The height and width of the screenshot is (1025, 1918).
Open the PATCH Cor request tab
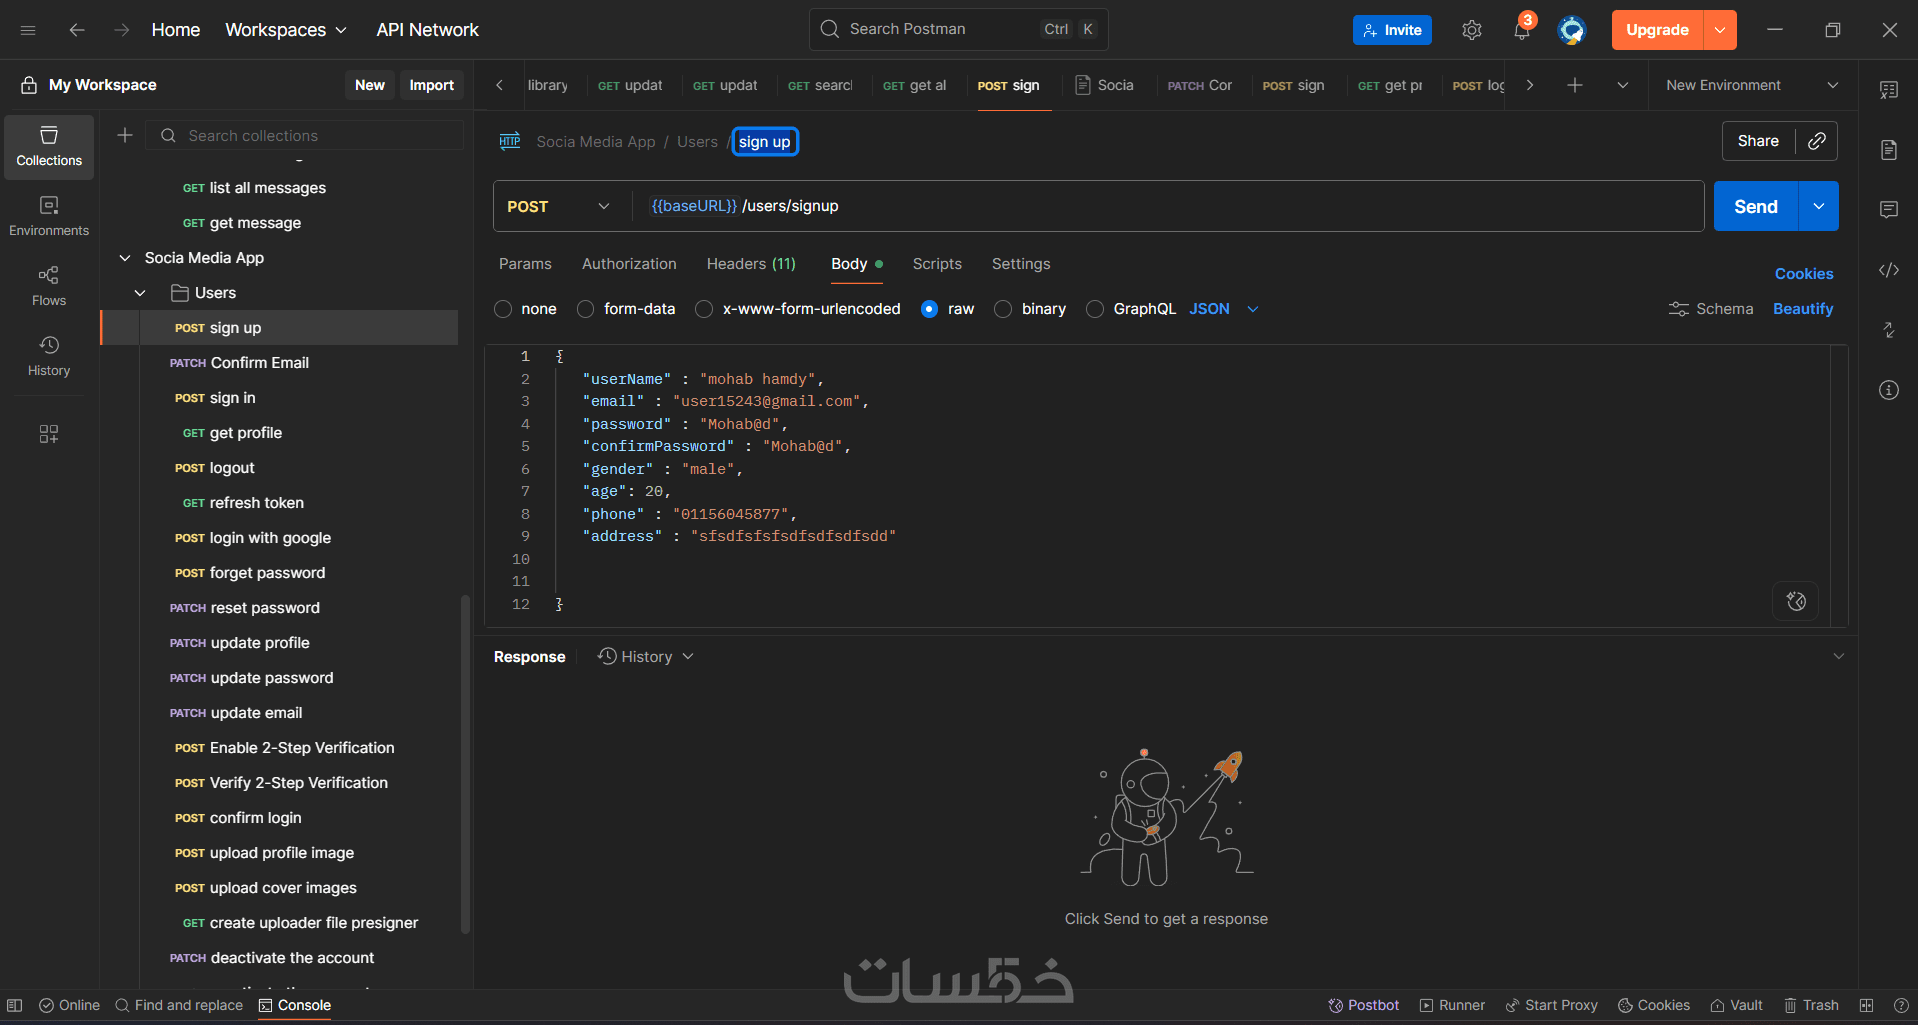[1200, 85]
